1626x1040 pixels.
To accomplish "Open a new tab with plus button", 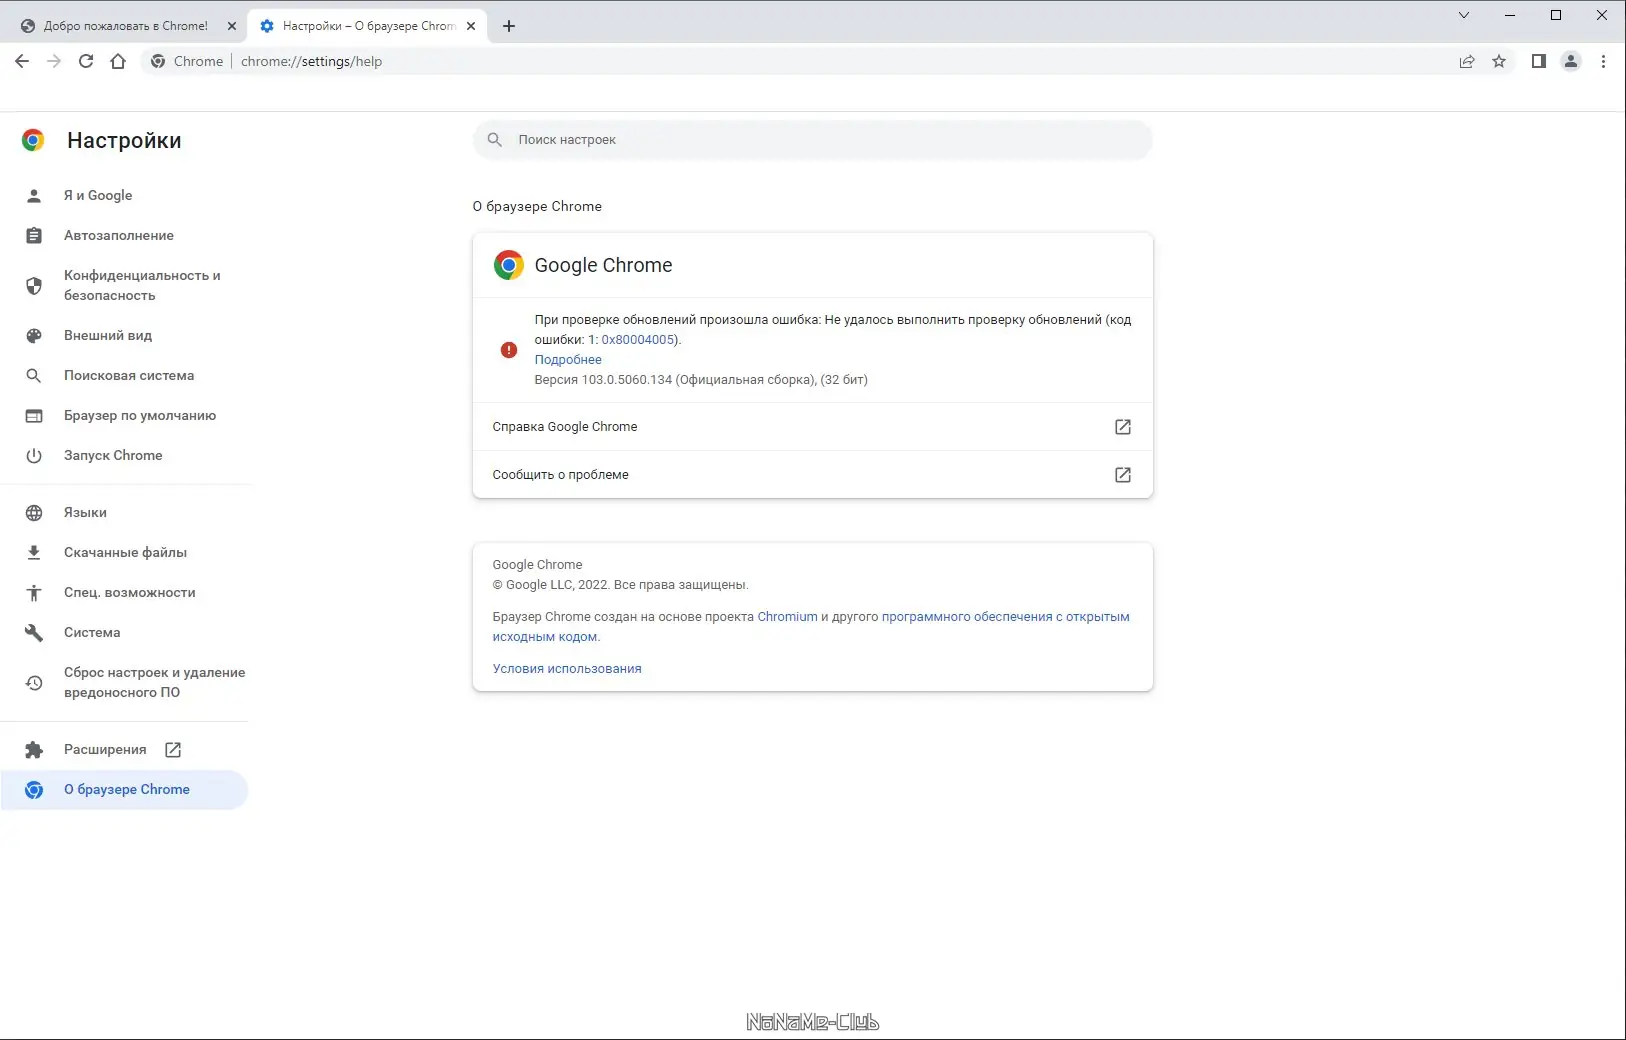I will tap(509, 26).
